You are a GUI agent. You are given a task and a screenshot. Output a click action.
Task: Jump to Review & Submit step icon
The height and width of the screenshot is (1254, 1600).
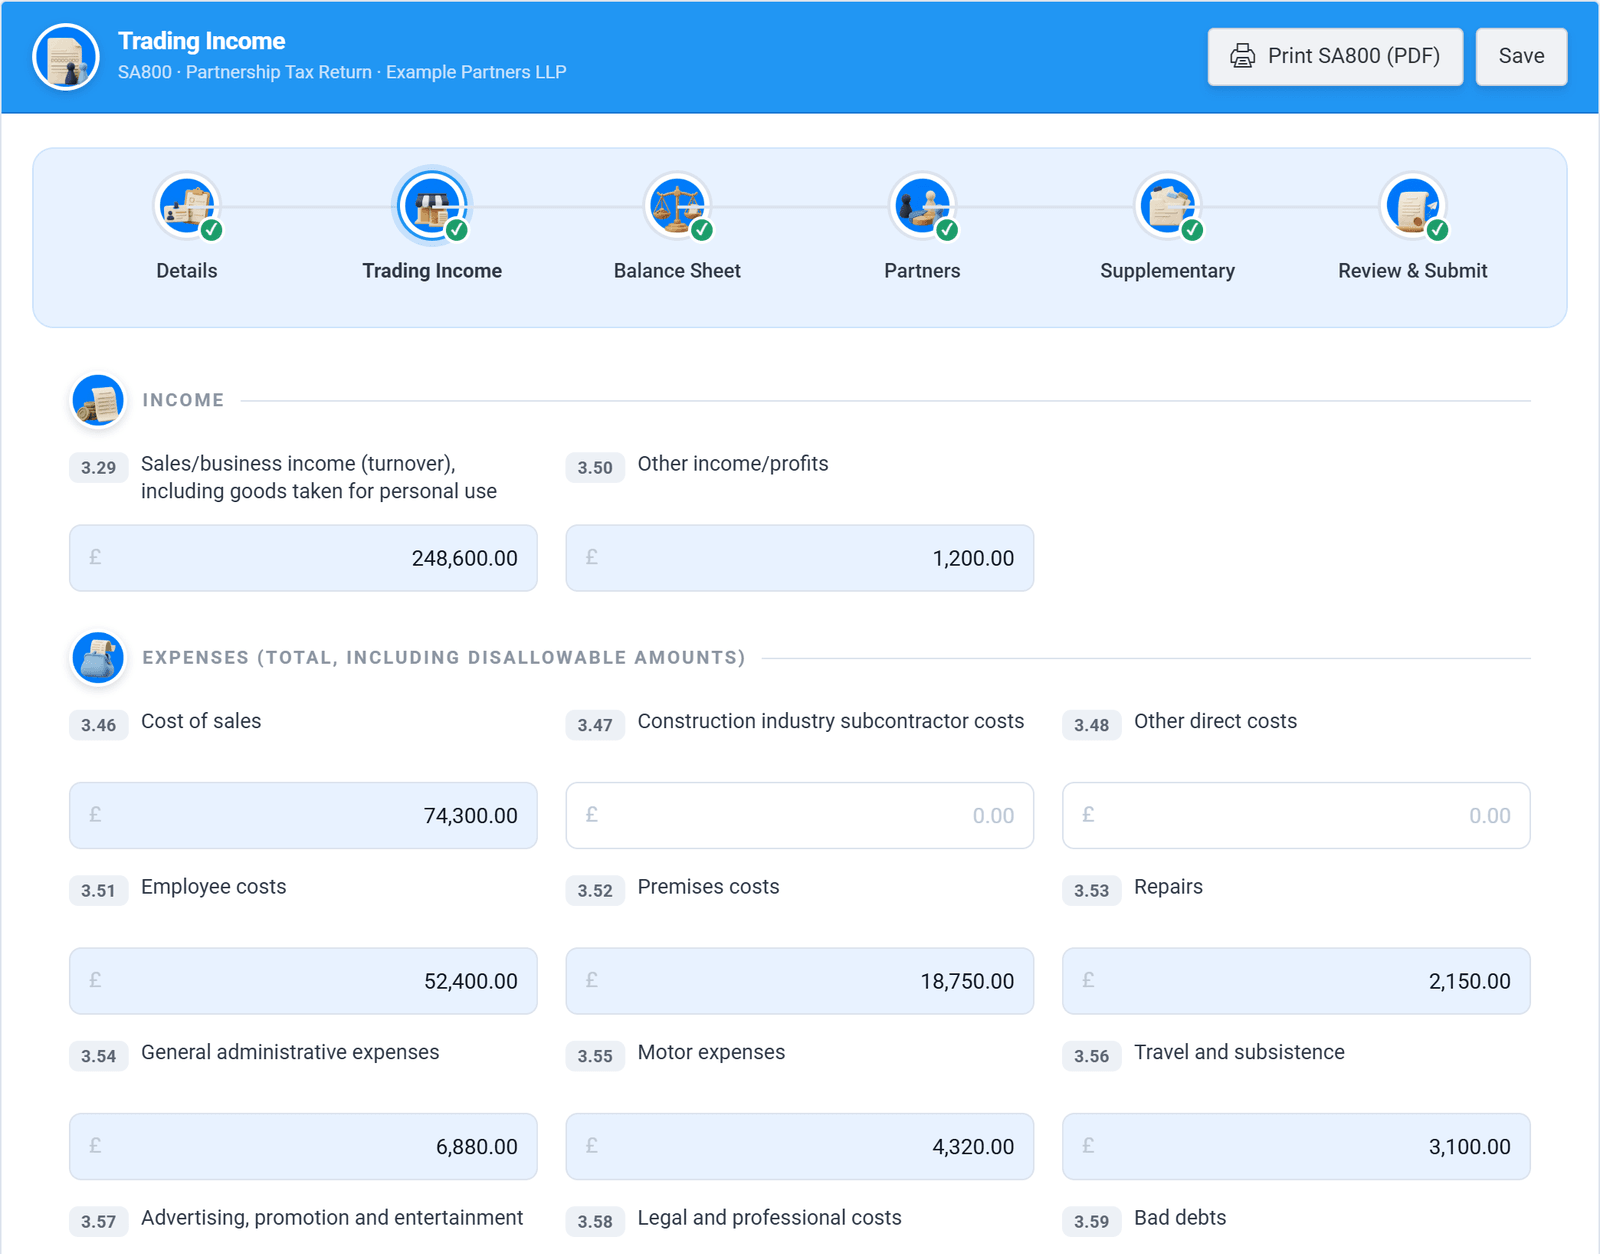[x=1412, y=206]
